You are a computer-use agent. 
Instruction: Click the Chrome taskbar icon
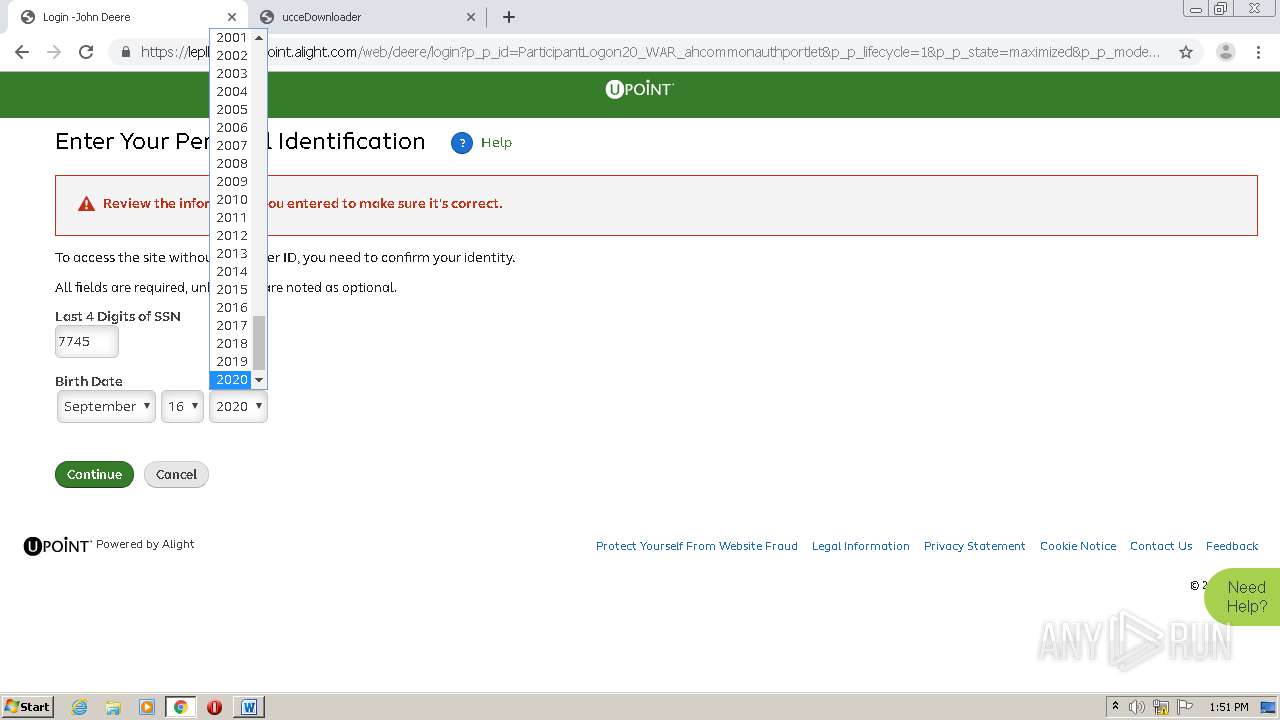pyautogui.click(x=181, y=707)
